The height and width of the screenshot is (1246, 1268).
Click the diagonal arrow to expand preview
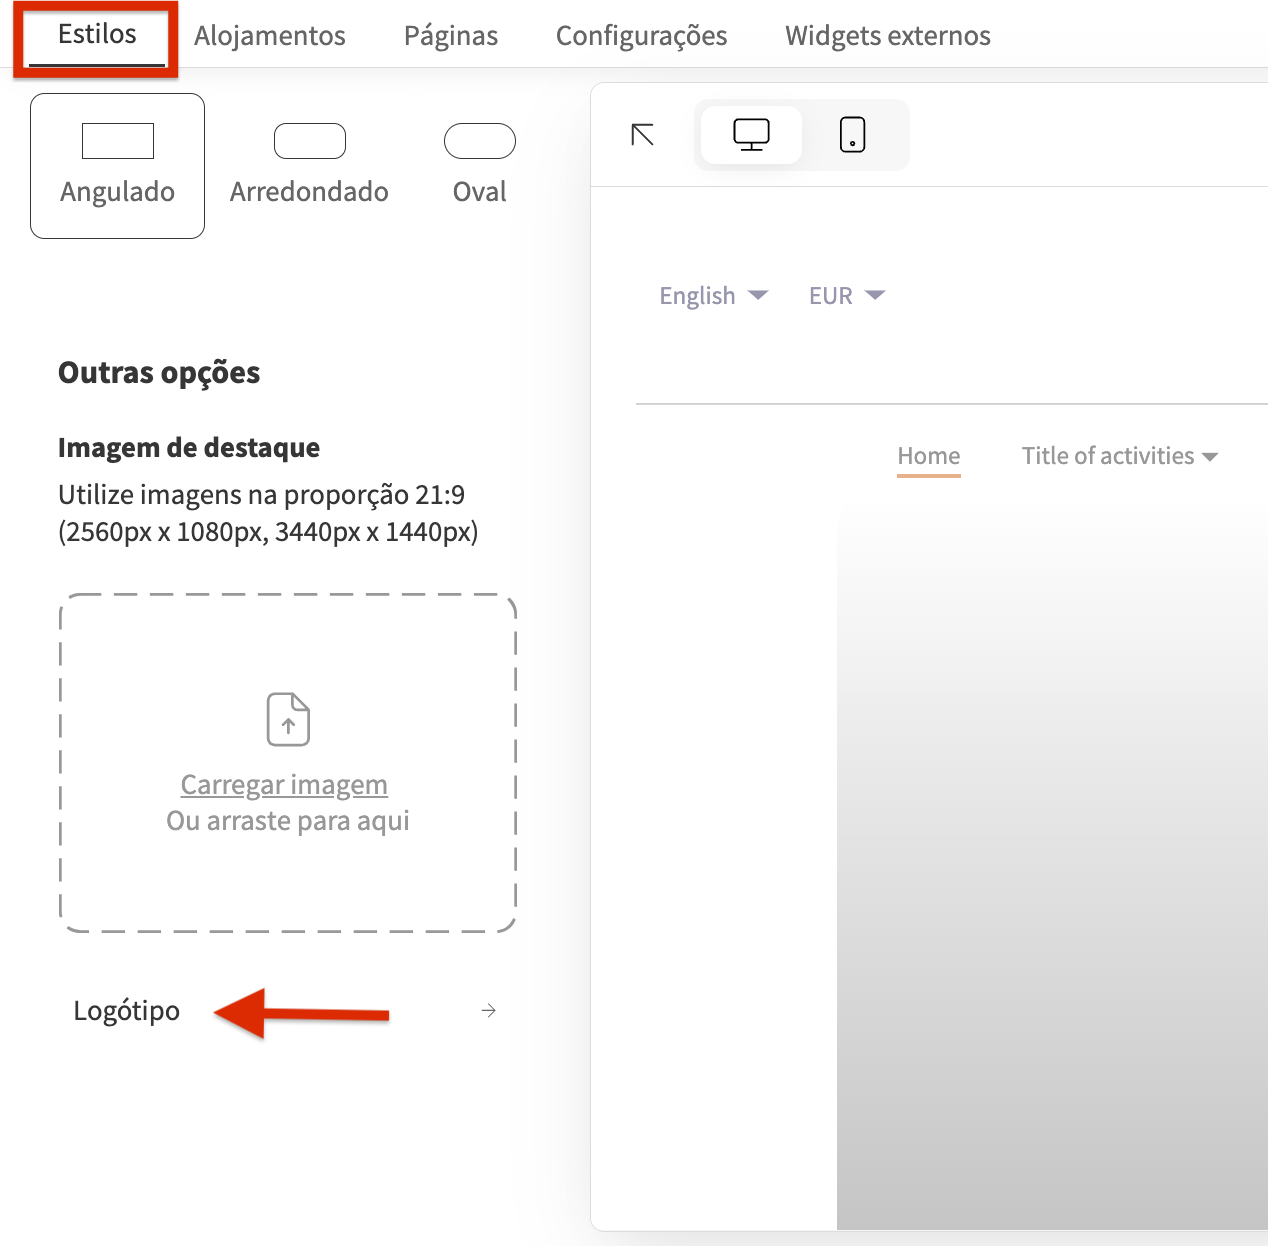click(641, 135)
